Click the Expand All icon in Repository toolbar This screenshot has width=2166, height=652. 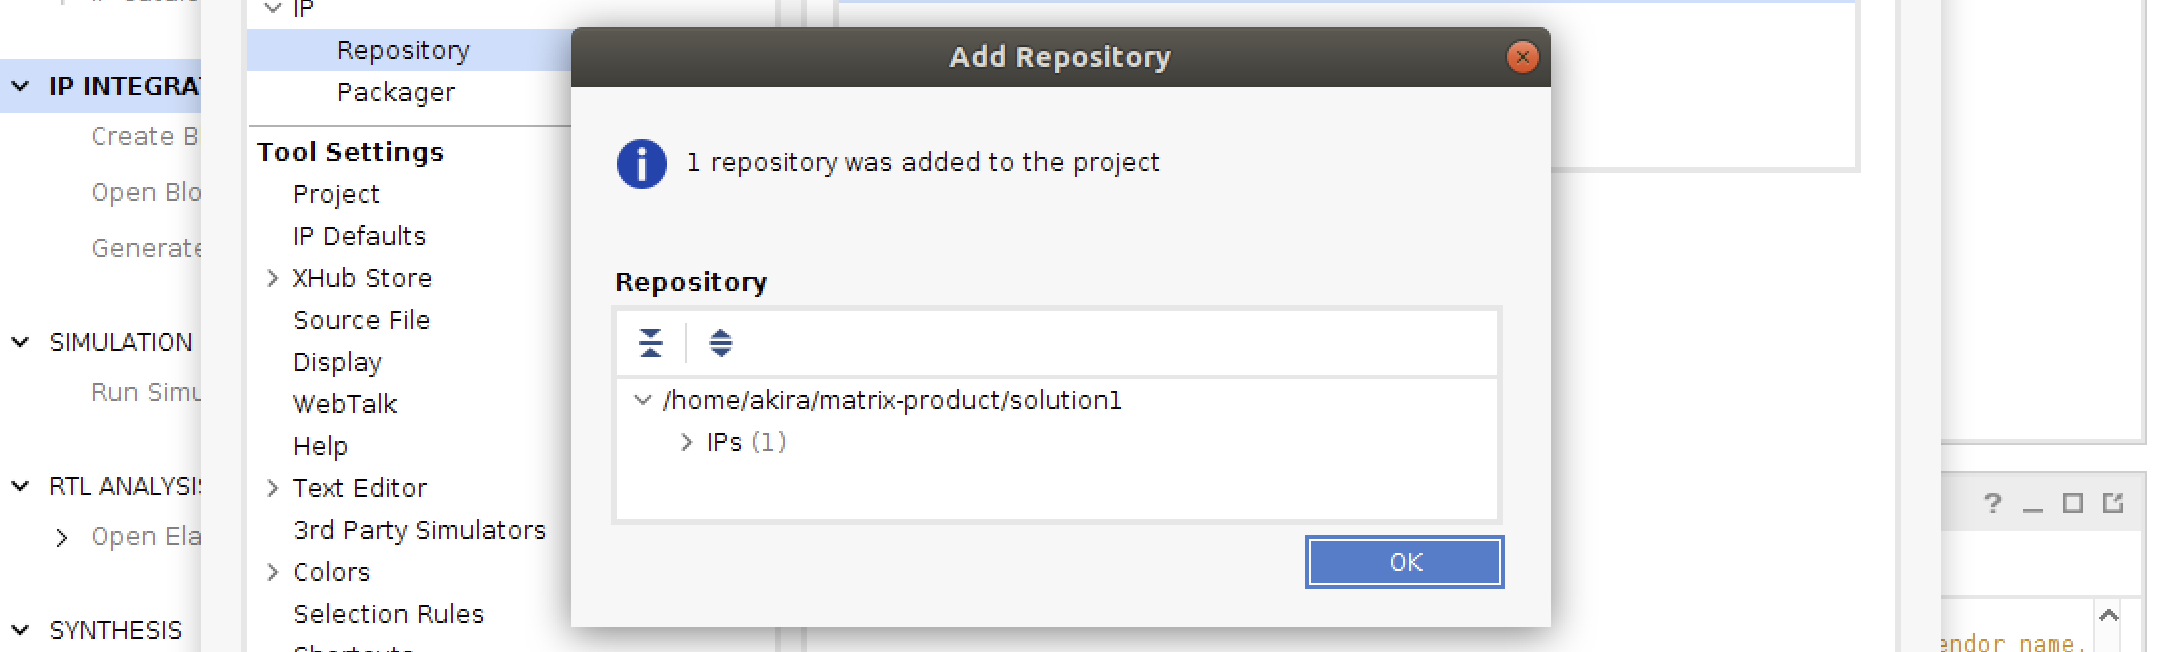click(720, 343)
